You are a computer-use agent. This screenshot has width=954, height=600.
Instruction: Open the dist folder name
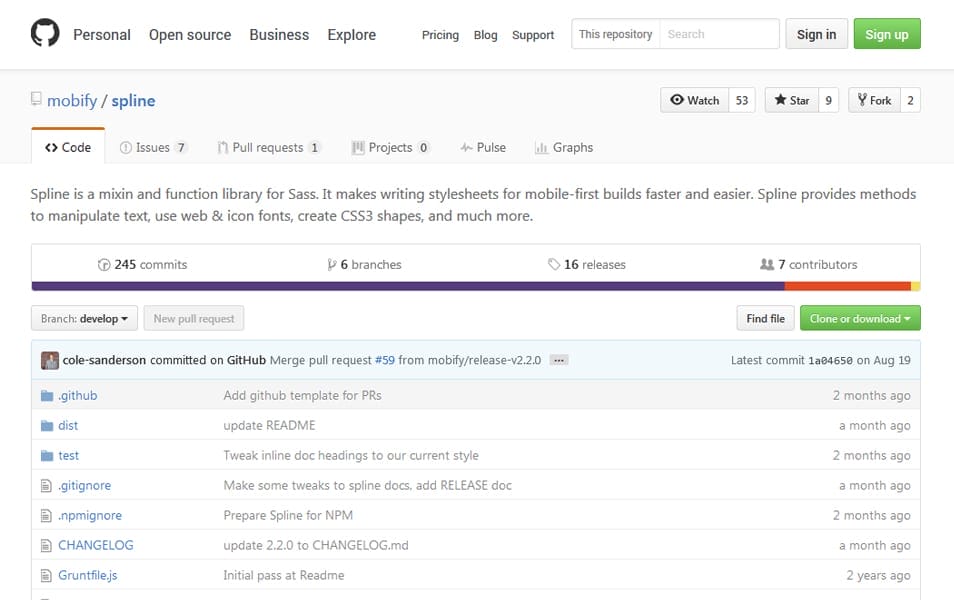click(x=68, y=425)
